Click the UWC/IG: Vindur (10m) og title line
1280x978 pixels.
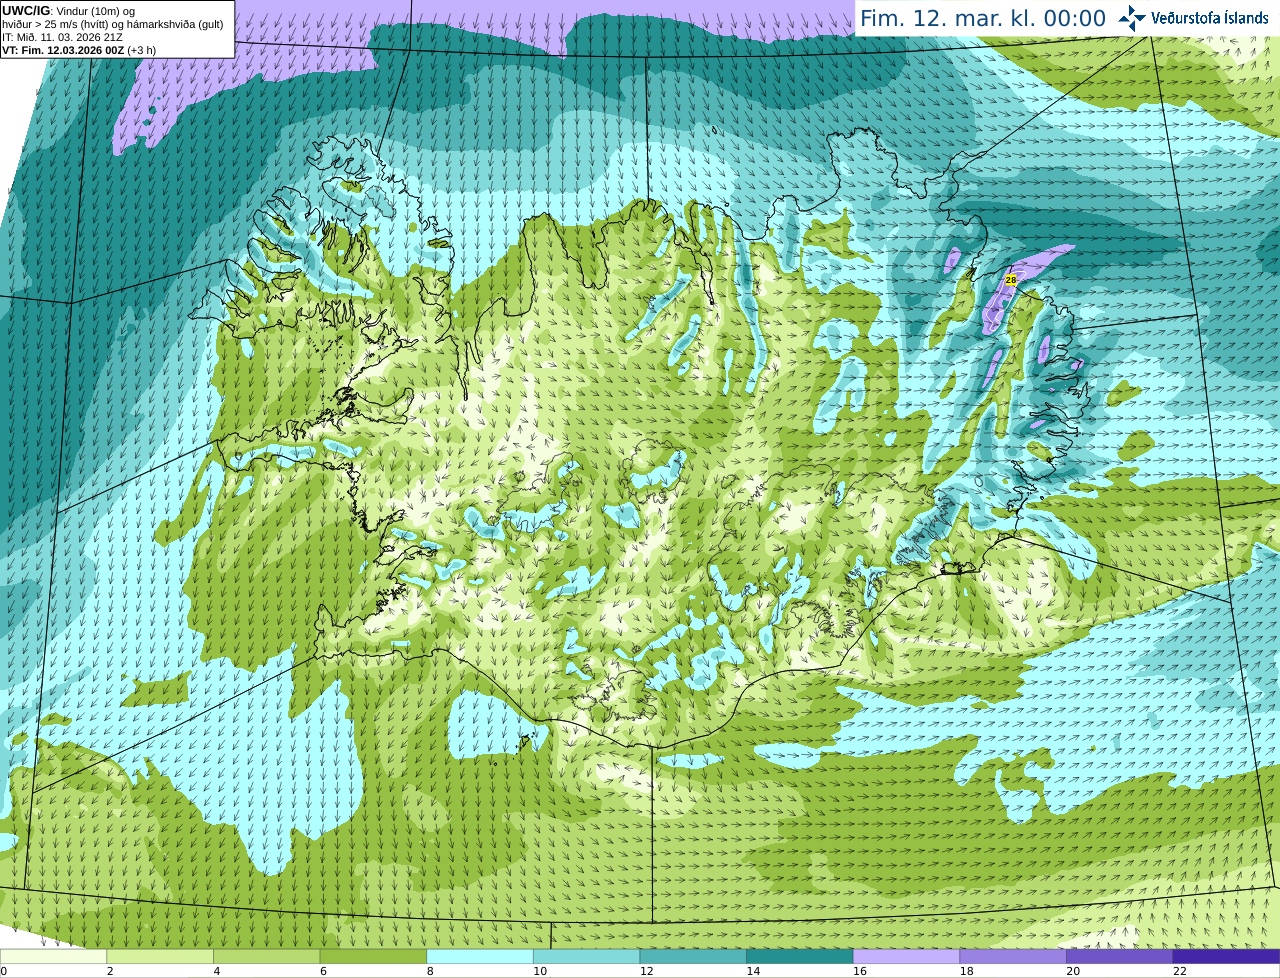point(69,11)
